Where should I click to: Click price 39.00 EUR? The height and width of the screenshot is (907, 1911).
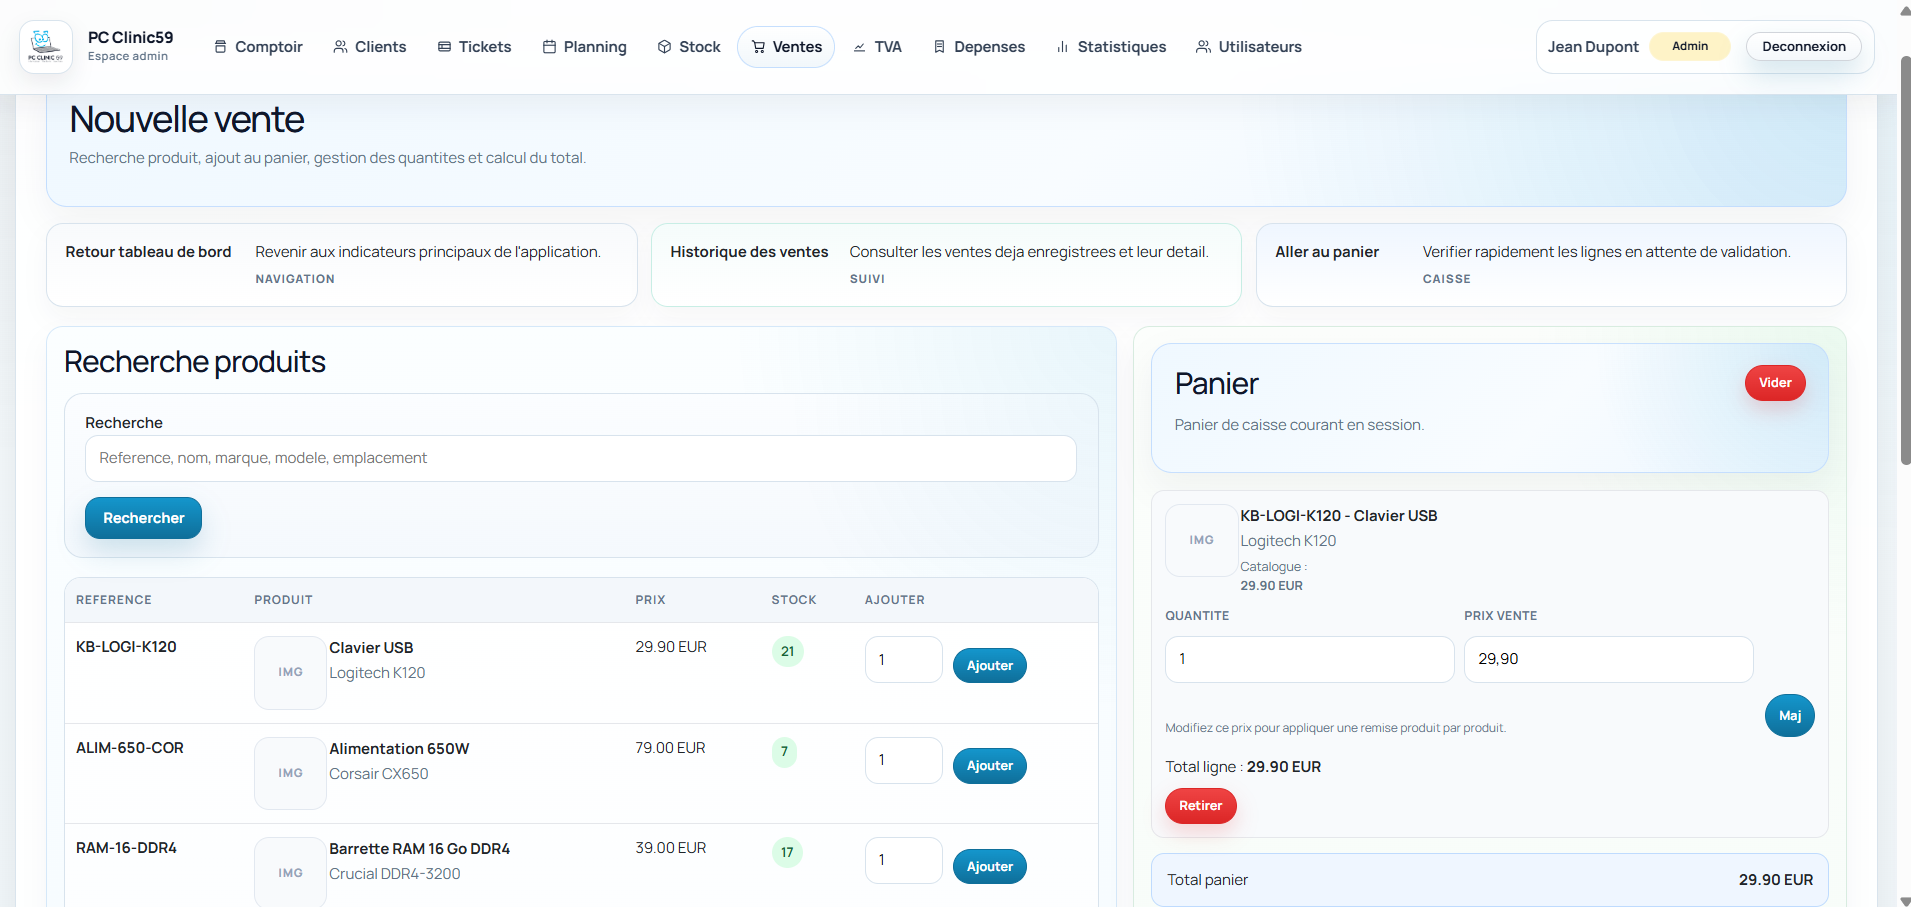[670, 848]
